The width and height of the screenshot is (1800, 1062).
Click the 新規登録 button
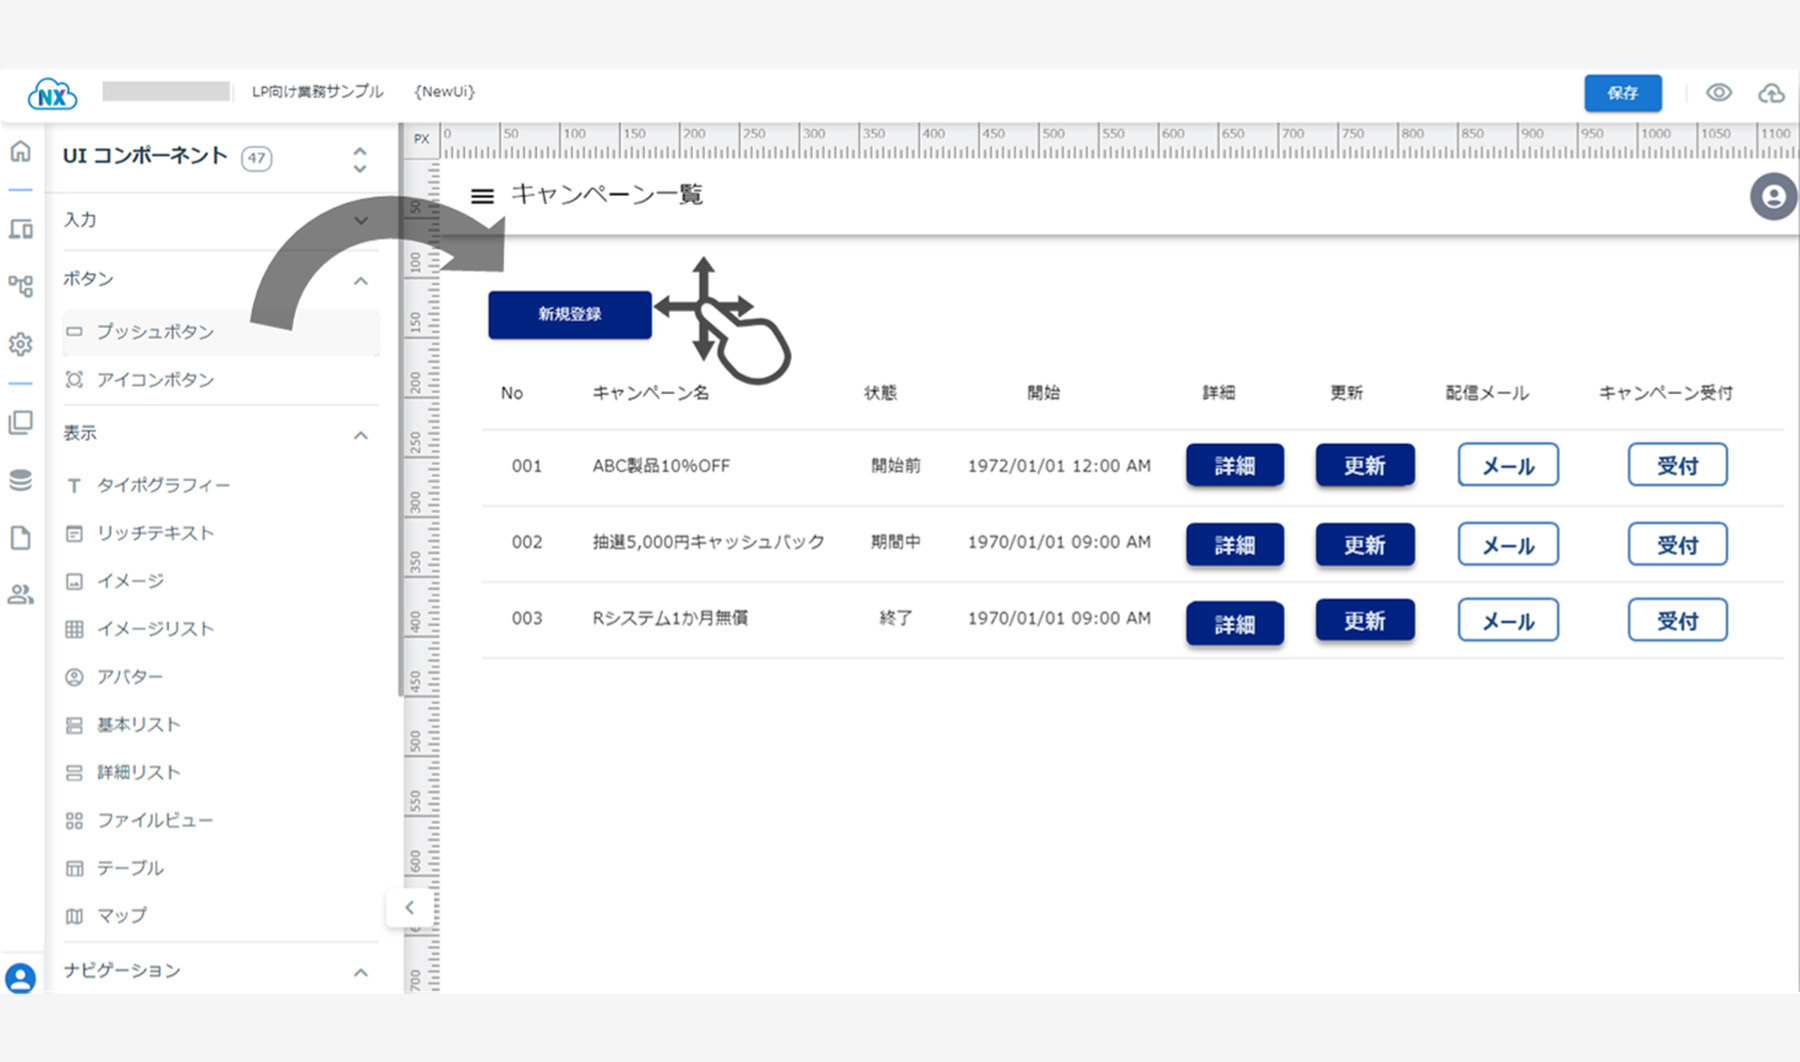click(569, 315)
